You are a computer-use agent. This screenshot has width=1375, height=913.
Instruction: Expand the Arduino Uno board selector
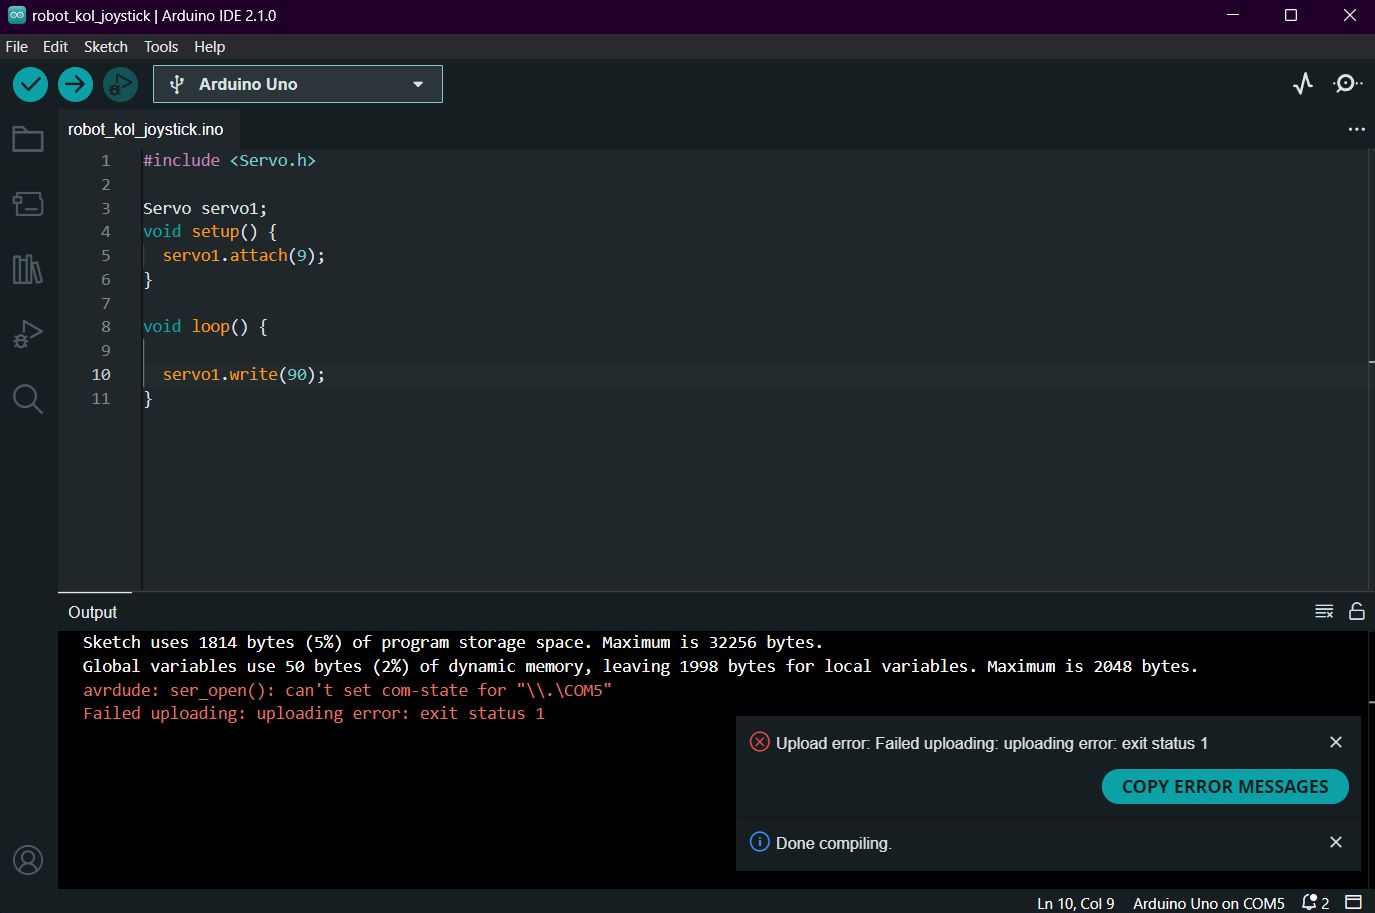pyautogui.click(x=298, y=84)
